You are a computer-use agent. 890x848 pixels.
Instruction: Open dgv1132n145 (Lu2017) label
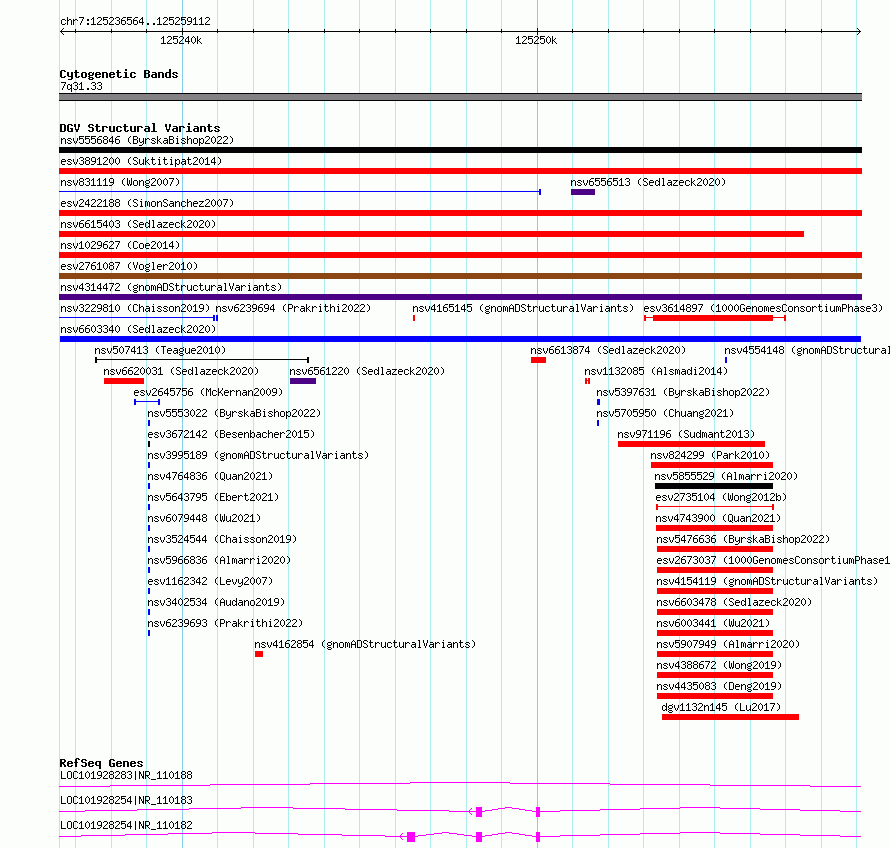point(721,707)
